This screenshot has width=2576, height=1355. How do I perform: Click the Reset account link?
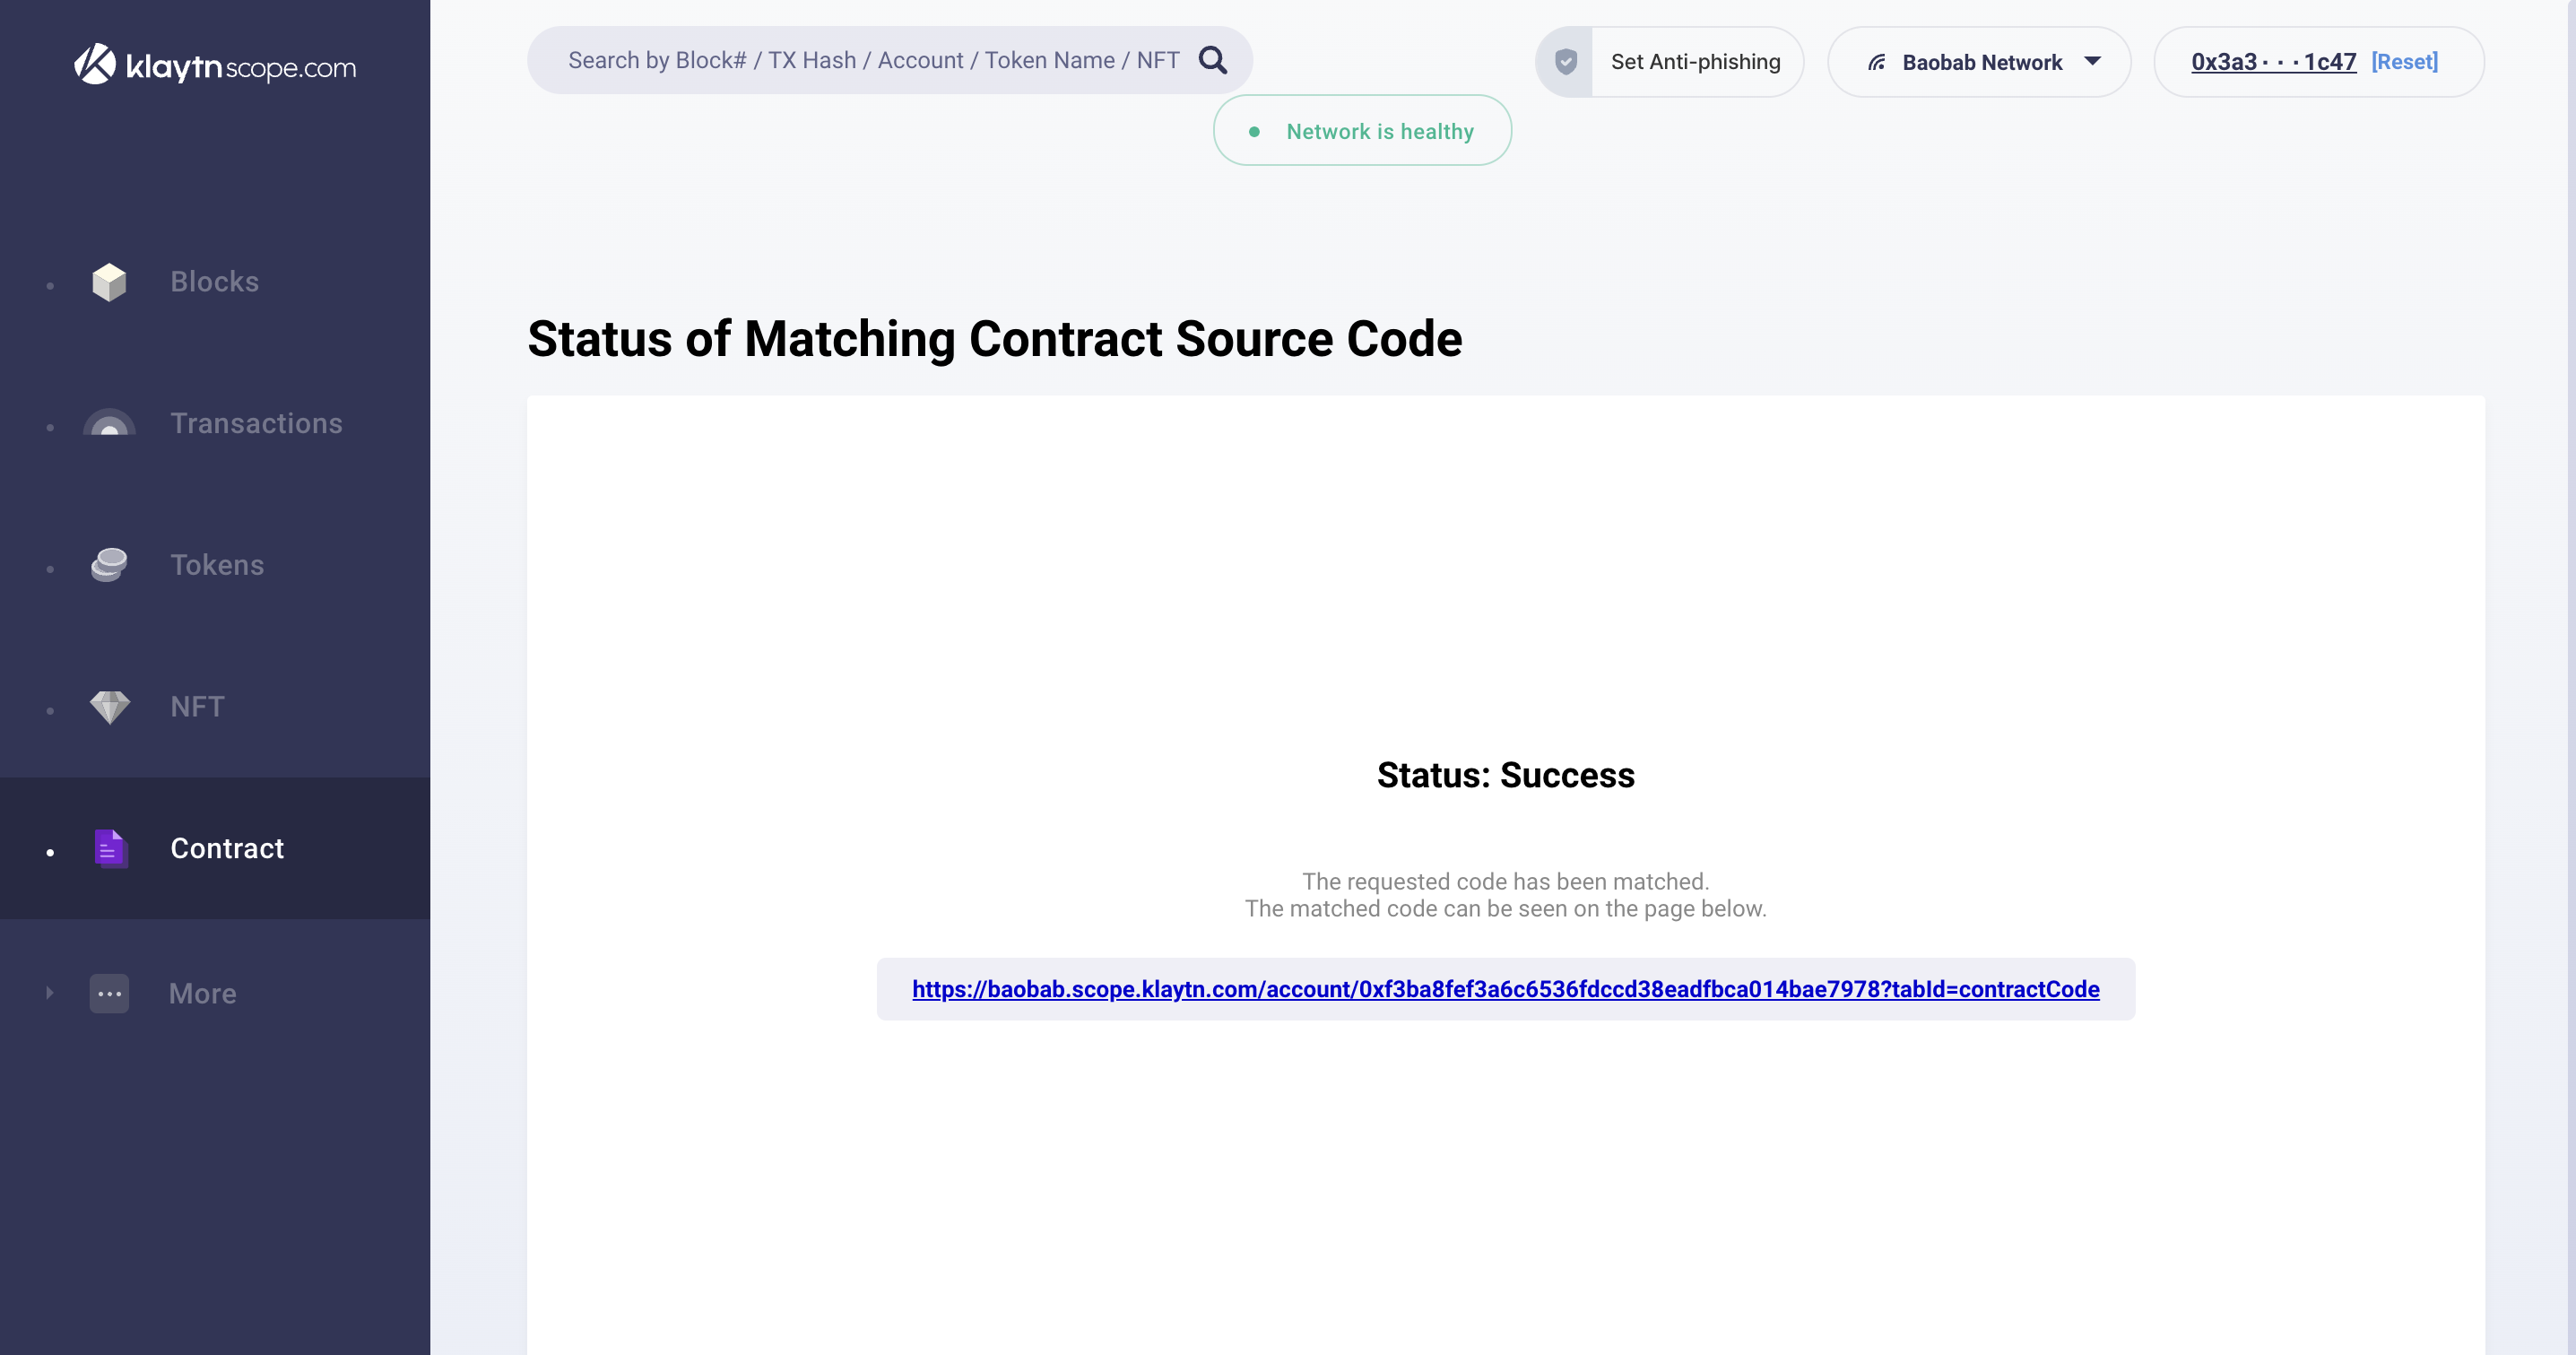click(2404, 62)
